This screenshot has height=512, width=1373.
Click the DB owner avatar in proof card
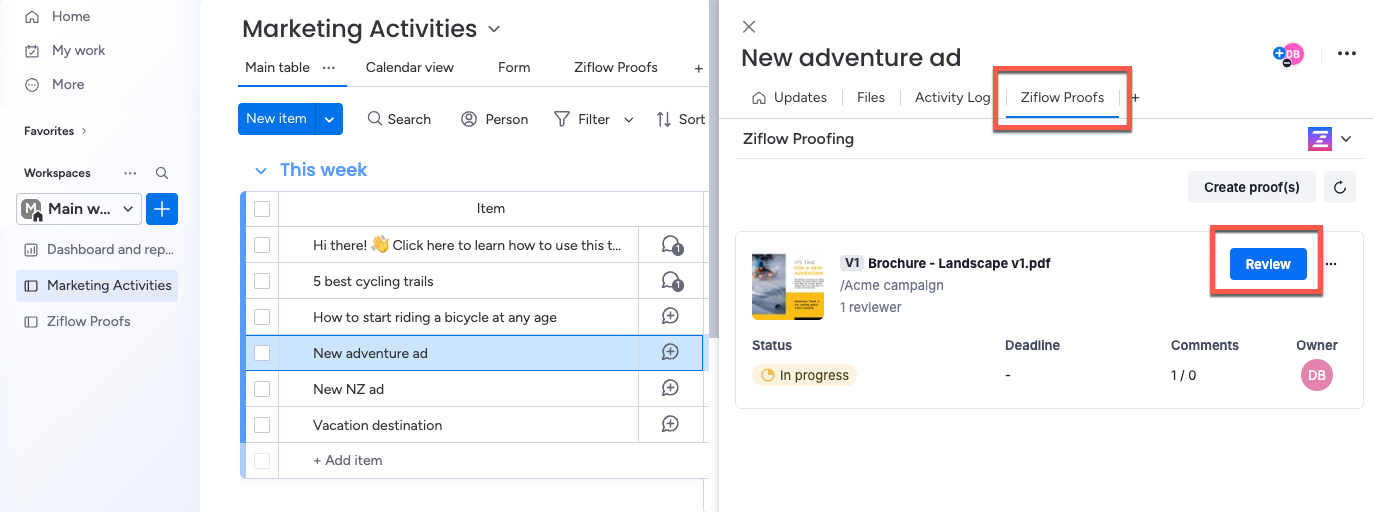click(x=1317, y=375)
